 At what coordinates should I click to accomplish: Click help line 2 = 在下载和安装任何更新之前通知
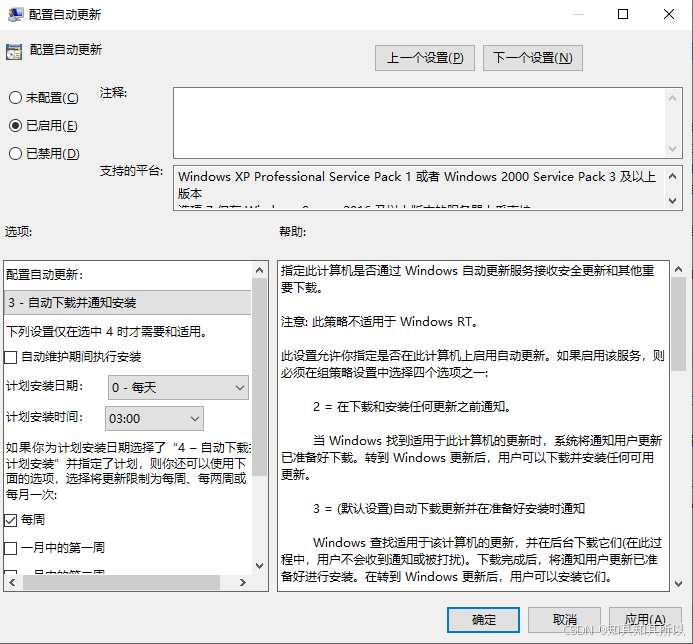click(412, 407)
